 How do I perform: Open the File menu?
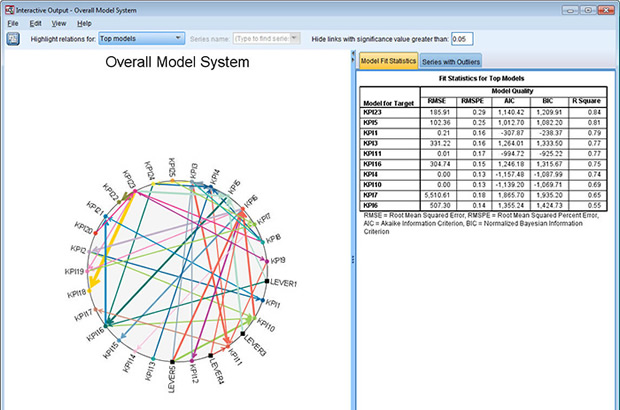(13, 22)
